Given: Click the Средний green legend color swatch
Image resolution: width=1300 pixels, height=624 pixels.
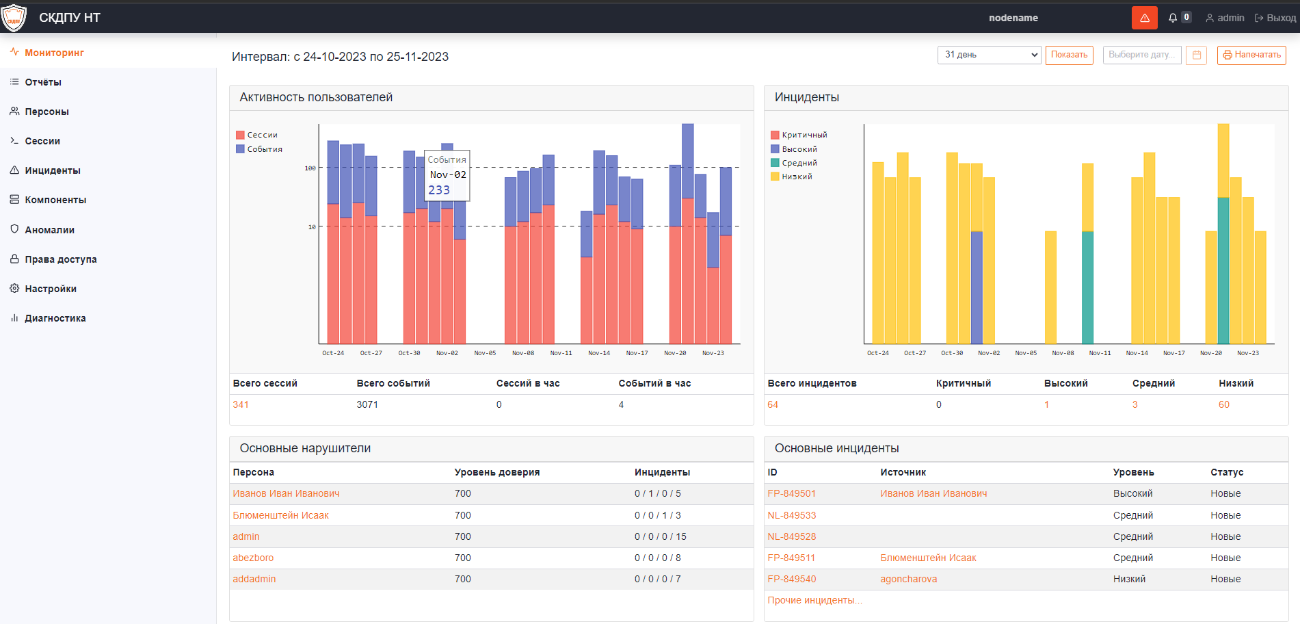Looking at the screenshot, I should coord(775,163).
